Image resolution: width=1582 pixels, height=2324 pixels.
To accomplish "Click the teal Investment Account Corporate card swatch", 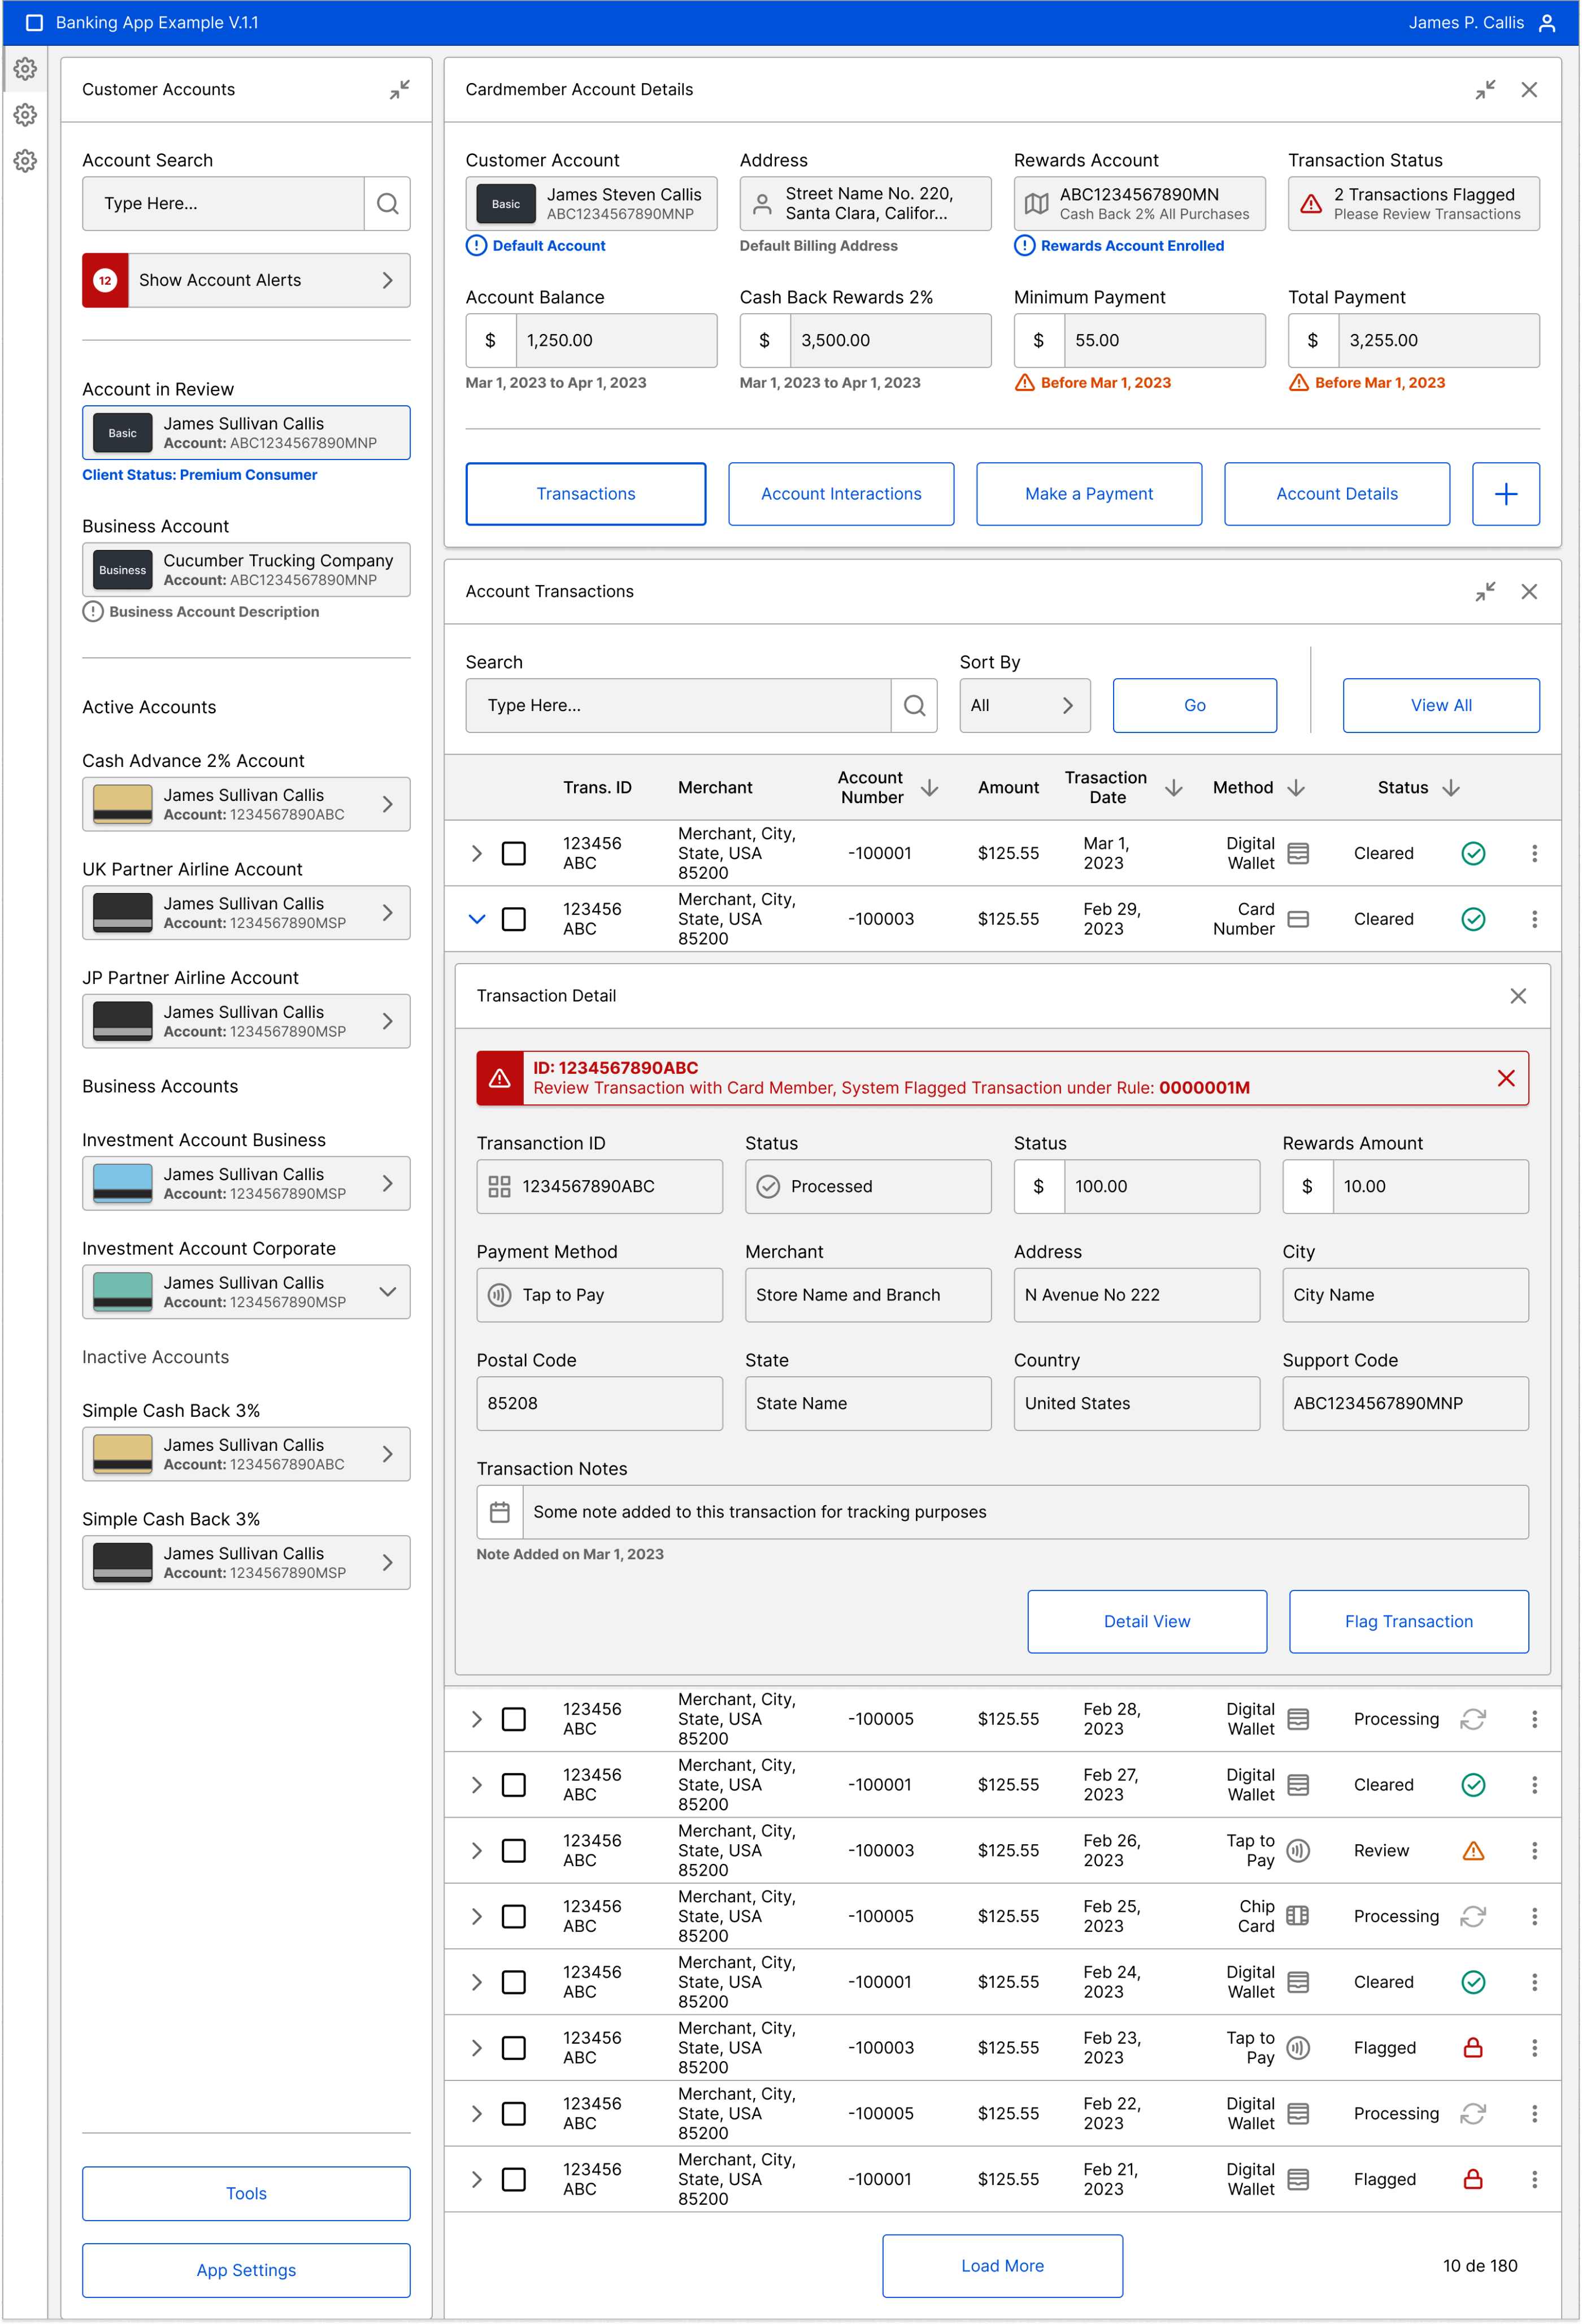I will [122, 1292].
